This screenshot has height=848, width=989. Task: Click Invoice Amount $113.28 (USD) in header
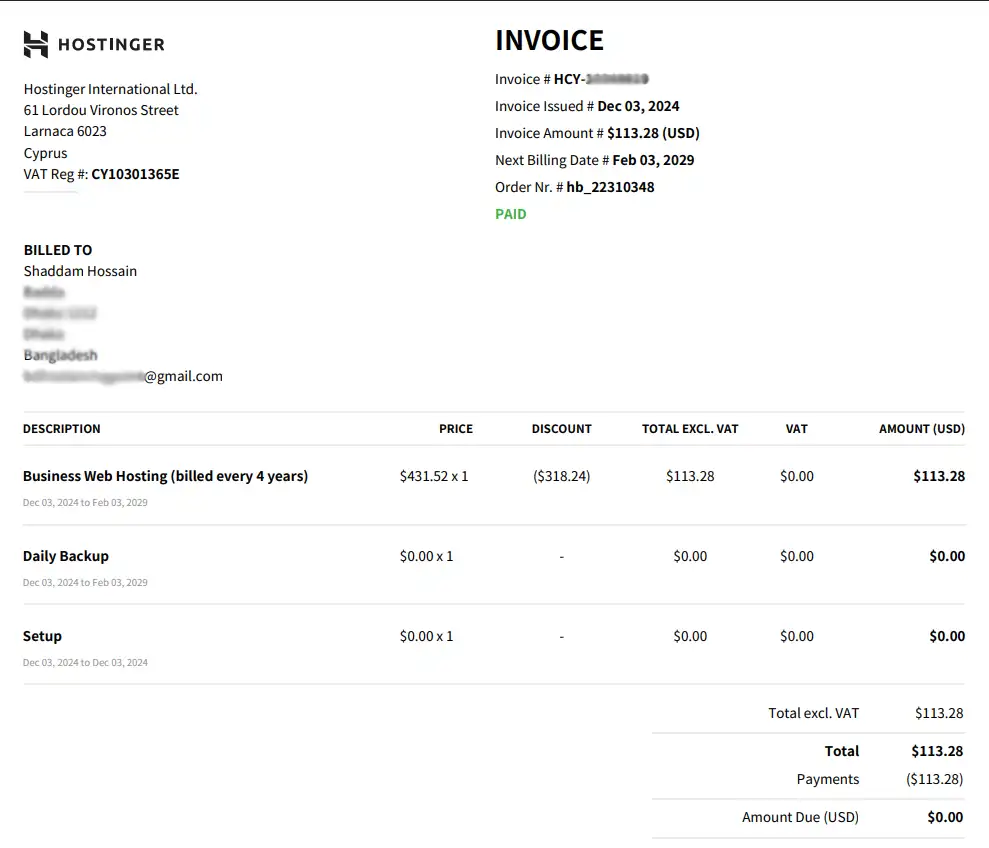pyautogui.click(x=653, y=133)
